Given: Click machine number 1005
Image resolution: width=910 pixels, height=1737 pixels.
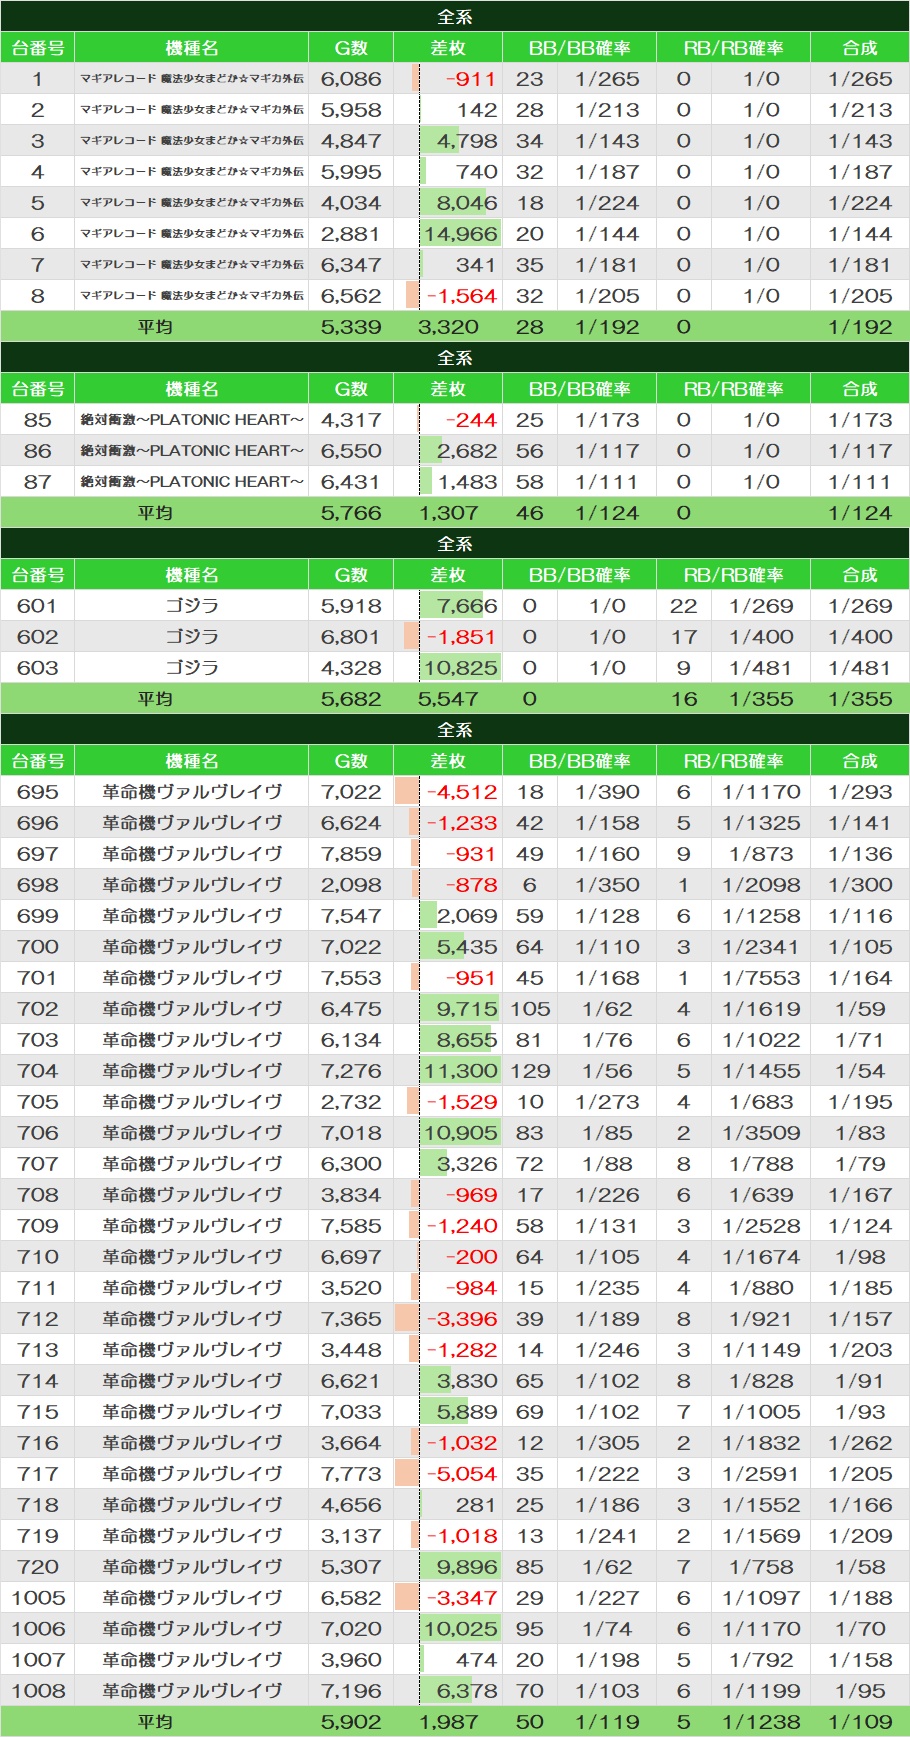Looking at the screenshot, I should (x=38, y=1598).
